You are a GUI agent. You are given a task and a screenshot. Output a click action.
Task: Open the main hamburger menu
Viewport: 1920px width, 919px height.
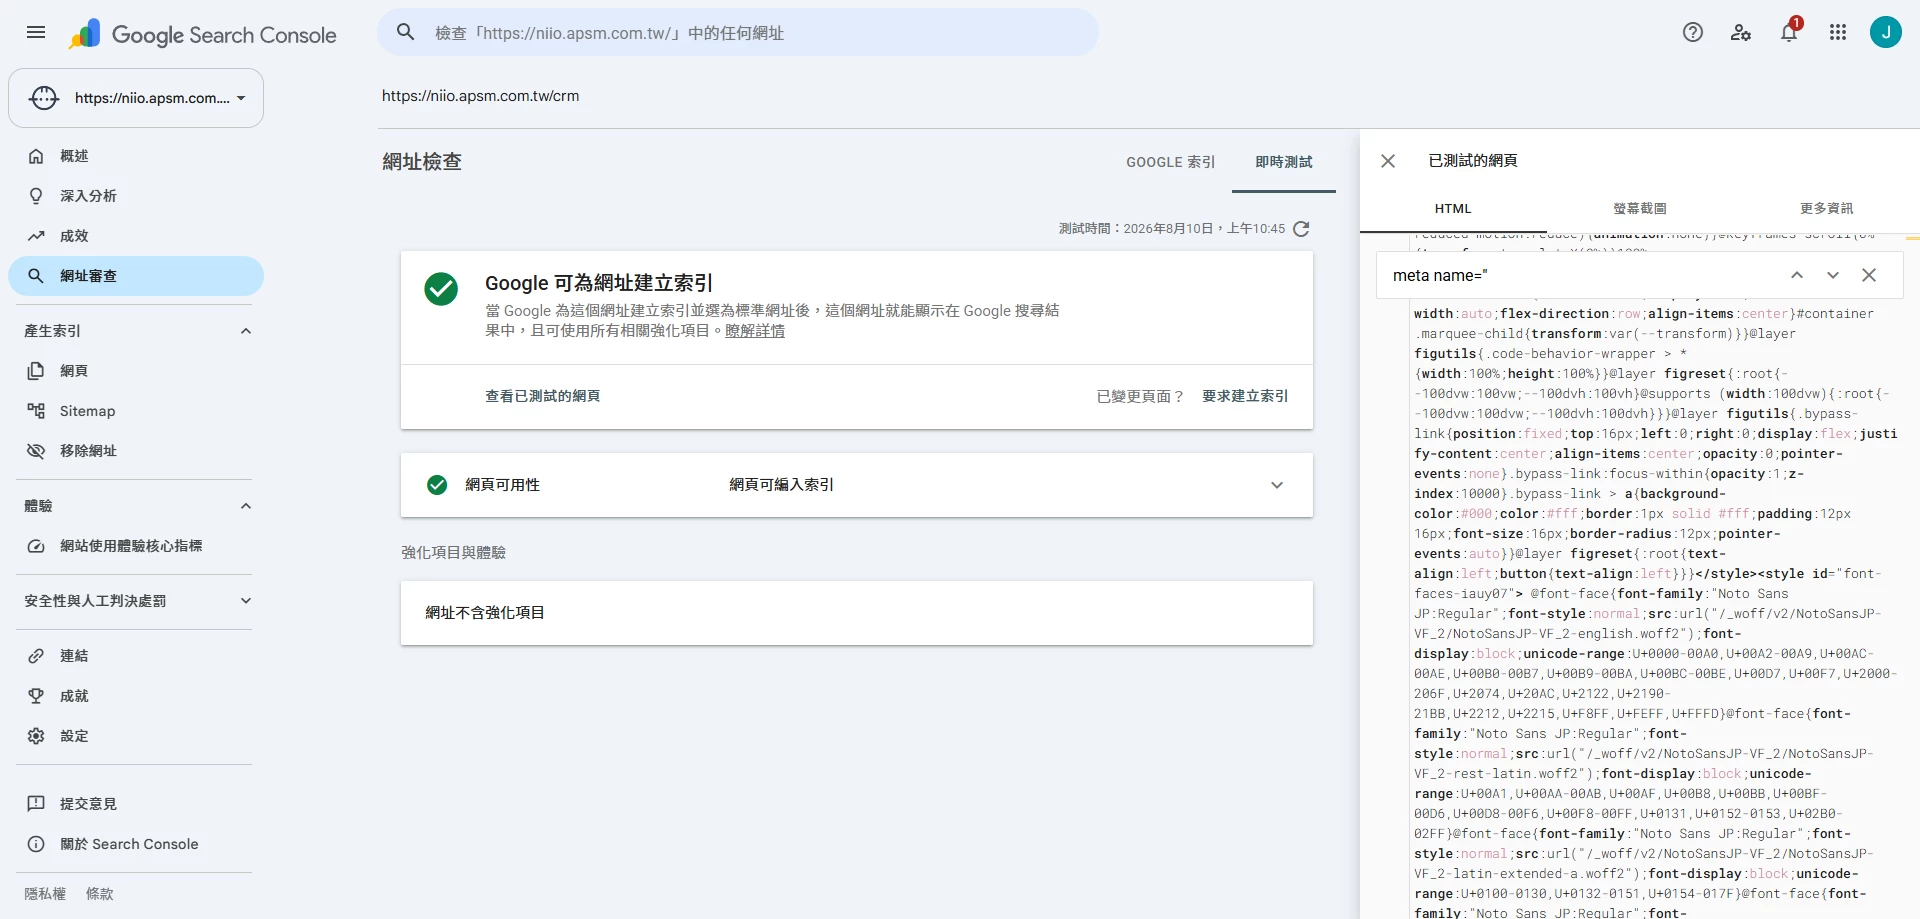(x=36, y=32)
